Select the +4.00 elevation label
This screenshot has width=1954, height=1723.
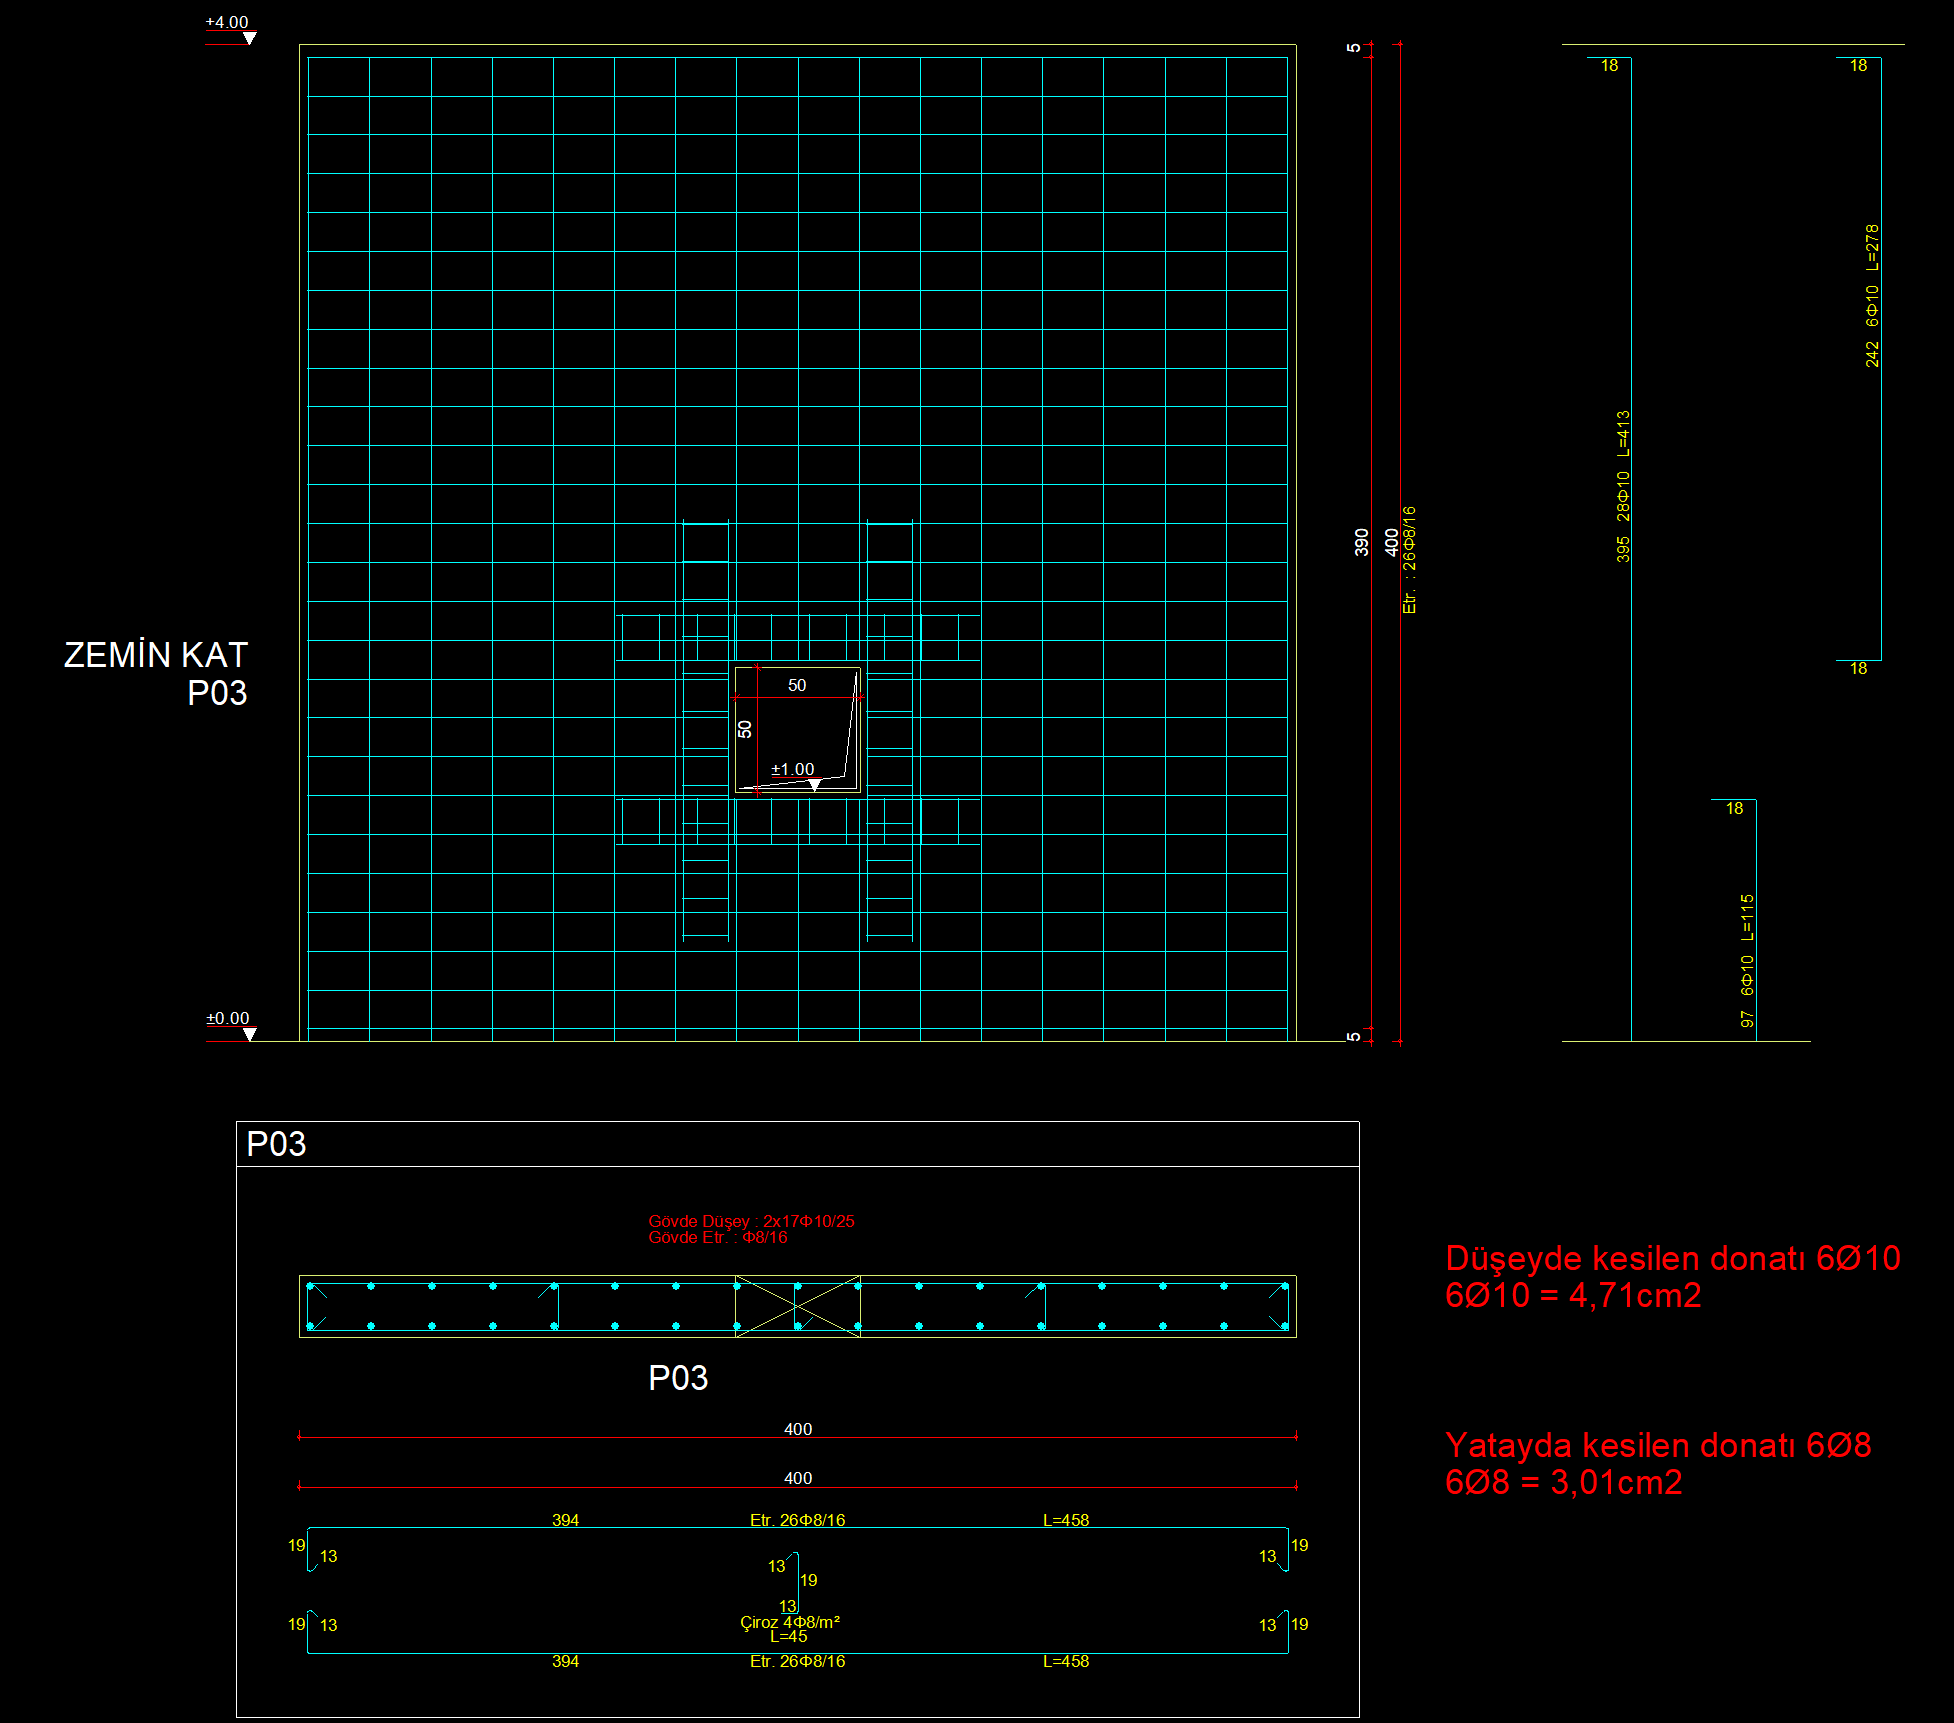click(x=227, y=22)
